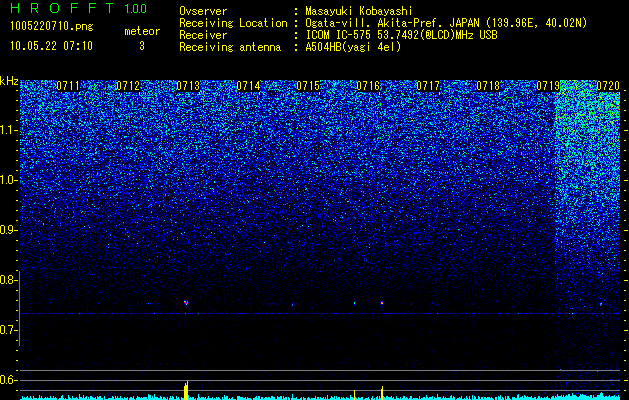The height and width of the screenshot is (400, 629).
Task: Click the kHz axis unit label
Action: [x=9, y=81]
